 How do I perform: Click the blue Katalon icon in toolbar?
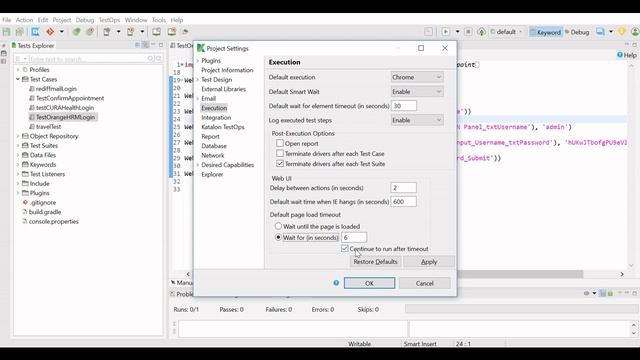(x=36, y=32)
